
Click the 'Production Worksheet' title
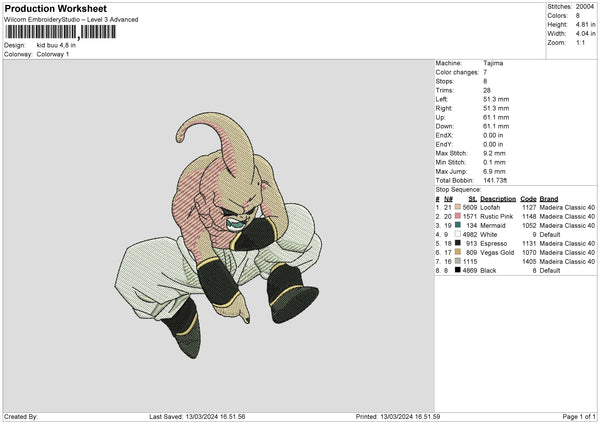click(55, 8)
